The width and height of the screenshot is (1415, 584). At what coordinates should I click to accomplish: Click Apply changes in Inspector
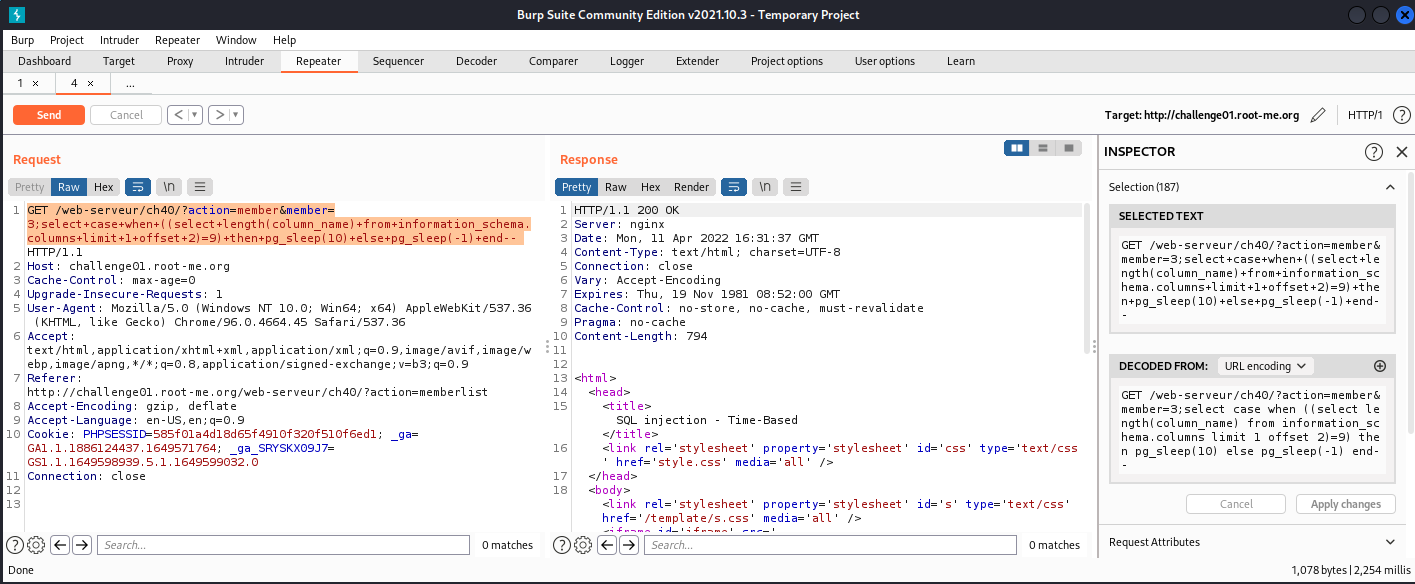tap(1345, 504)
